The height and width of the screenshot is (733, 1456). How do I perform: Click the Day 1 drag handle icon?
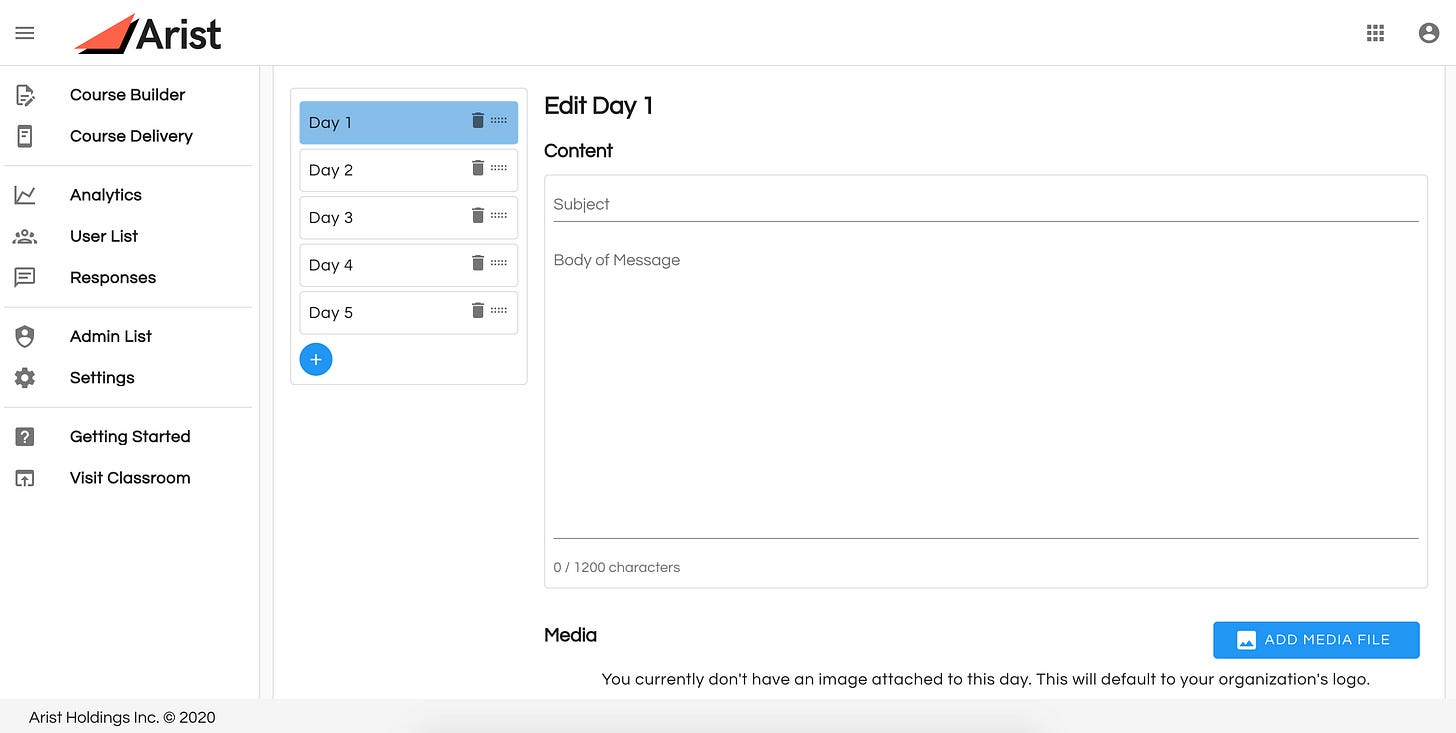click(499, 120)
